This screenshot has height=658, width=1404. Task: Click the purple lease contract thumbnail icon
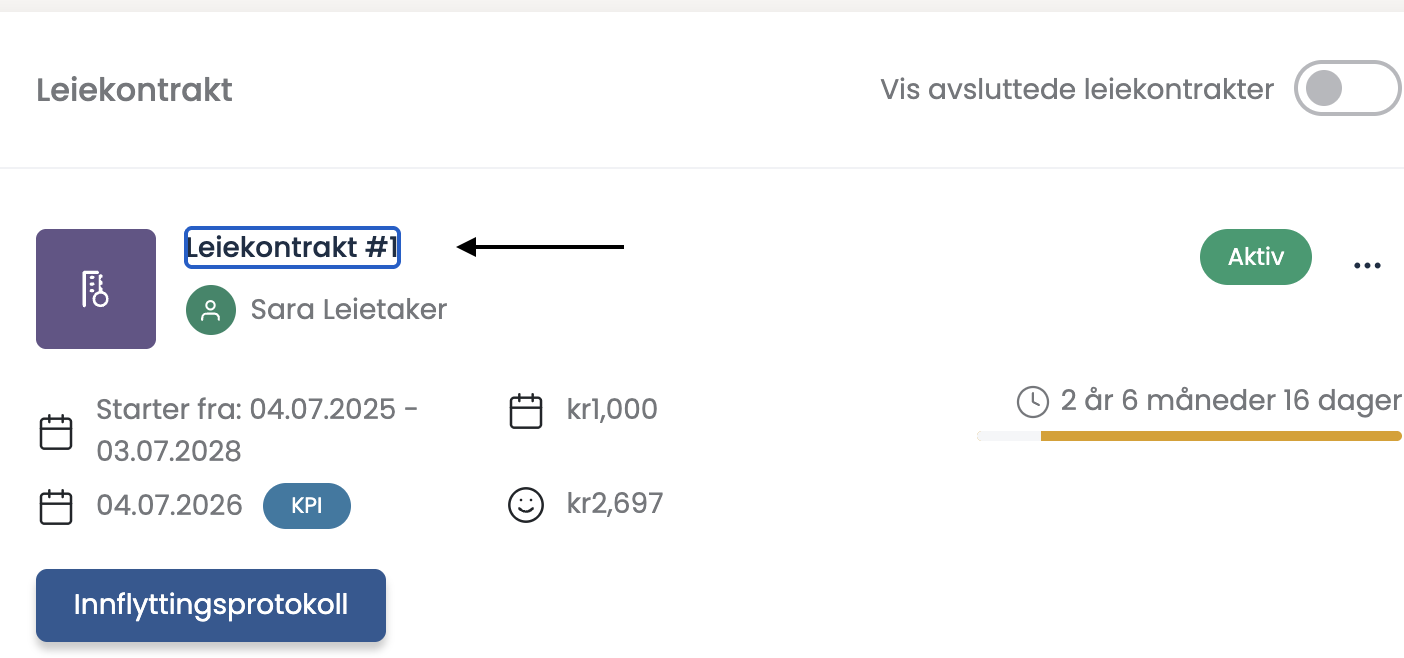point(96,289)
